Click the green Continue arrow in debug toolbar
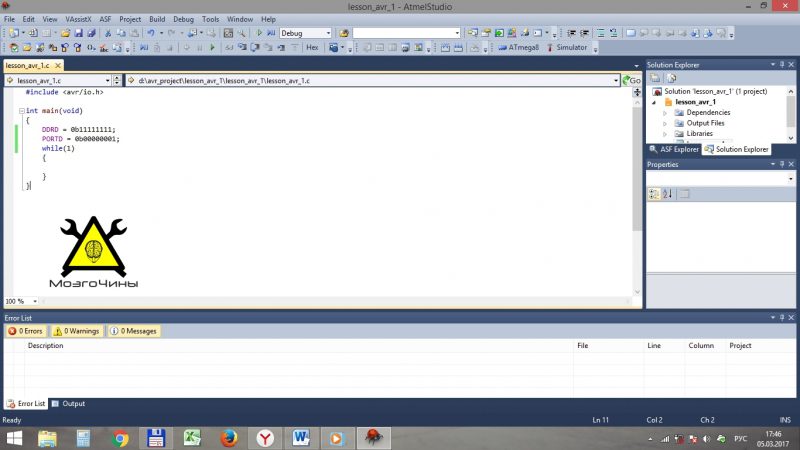 [212, 47]
